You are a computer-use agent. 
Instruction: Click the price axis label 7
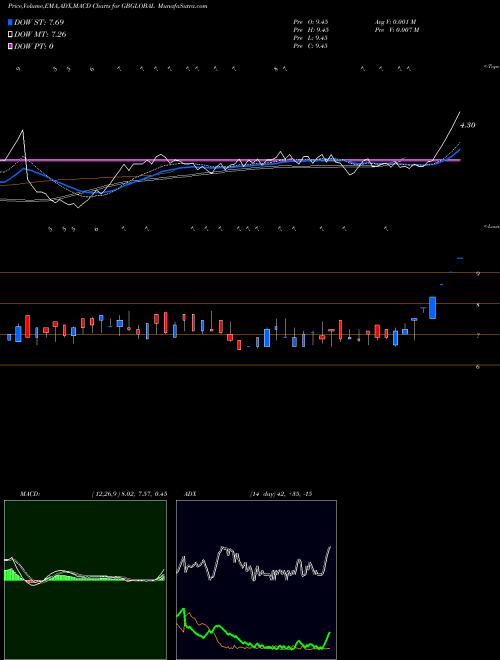[478, 335]
